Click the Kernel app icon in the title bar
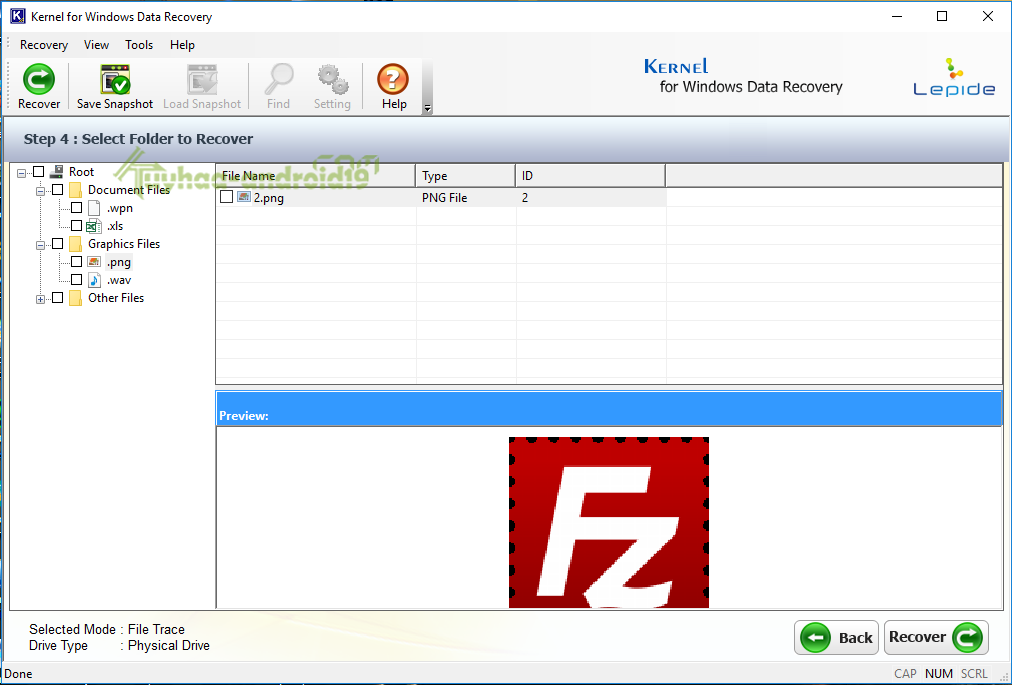The image size is (1012, 685). [x=17, y=16]
